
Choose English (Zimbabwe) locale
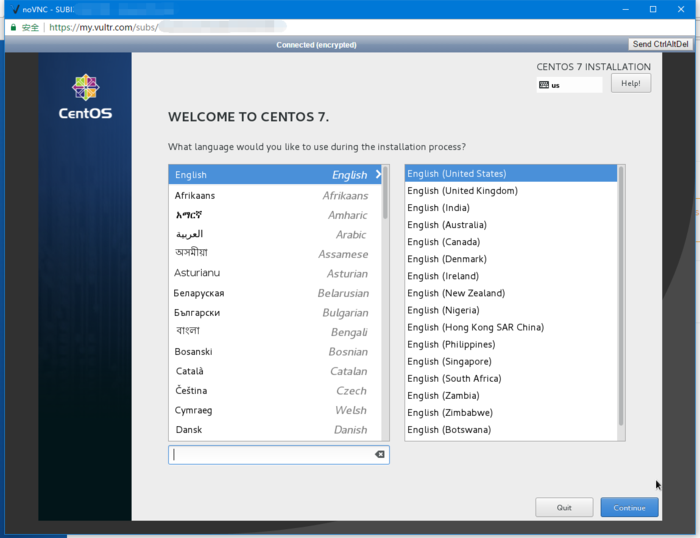(511, 413)
